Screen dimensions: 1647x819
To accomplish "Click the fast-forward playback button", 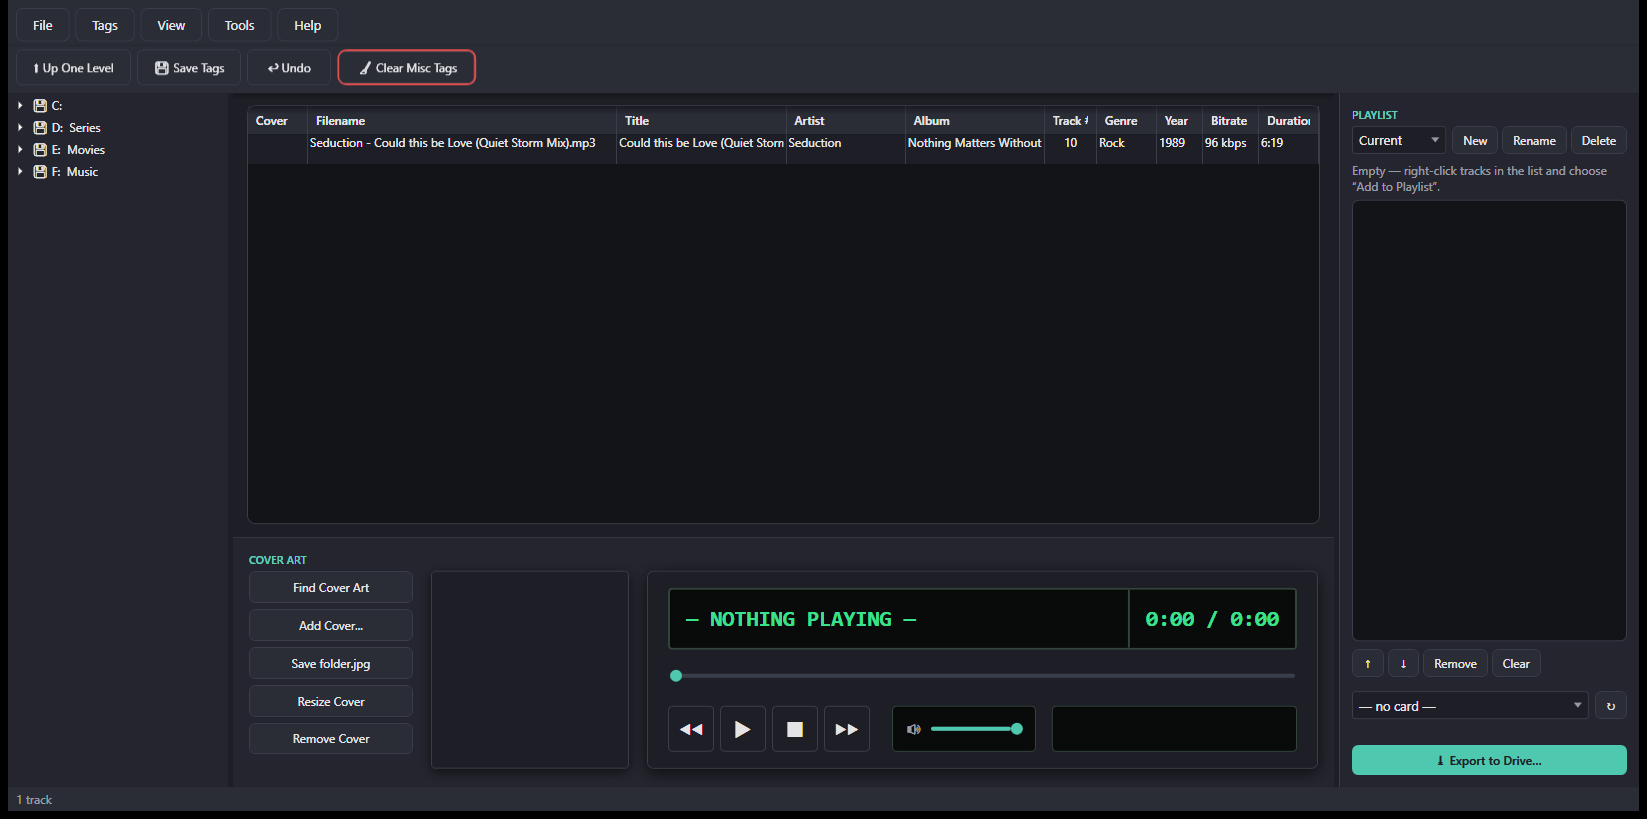I will click(x=847, y=729).
